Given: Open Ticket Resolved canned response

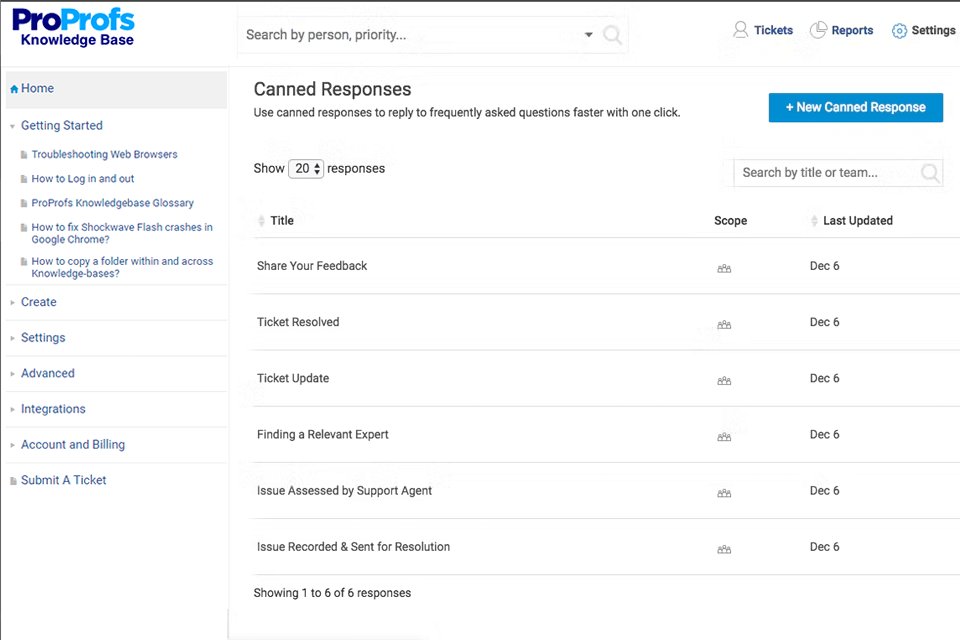Looking at the screenshot, I should coord(298,322).
